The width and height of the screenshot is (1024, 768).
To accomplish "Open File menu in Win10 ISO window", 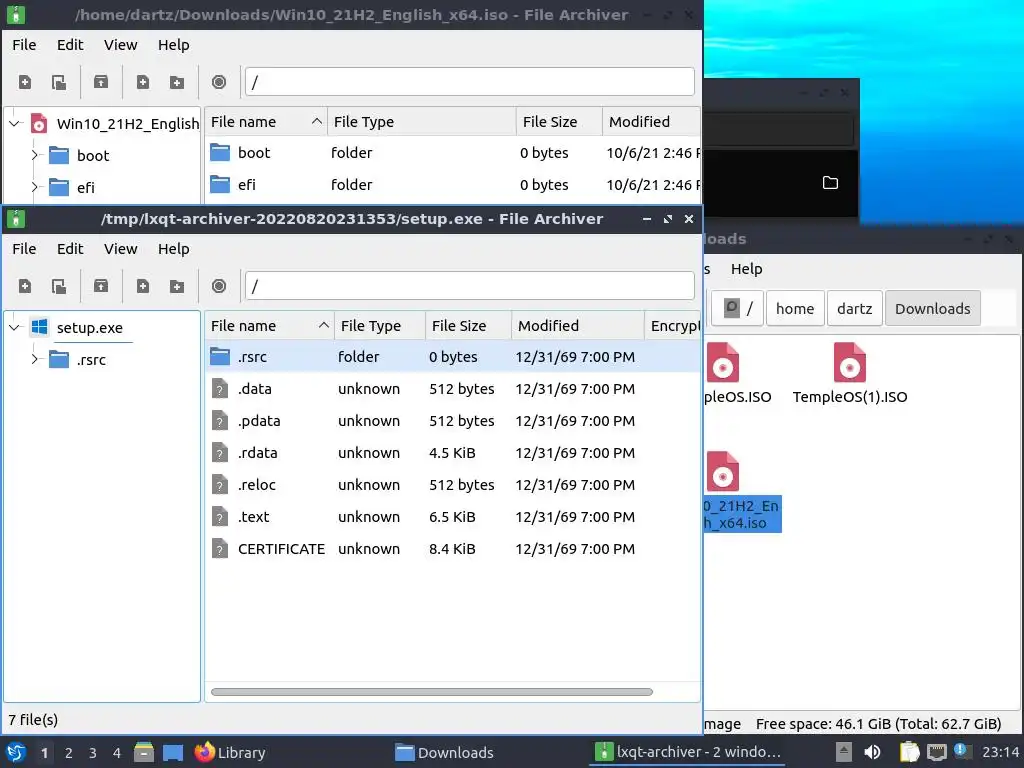I will [24, 45].
